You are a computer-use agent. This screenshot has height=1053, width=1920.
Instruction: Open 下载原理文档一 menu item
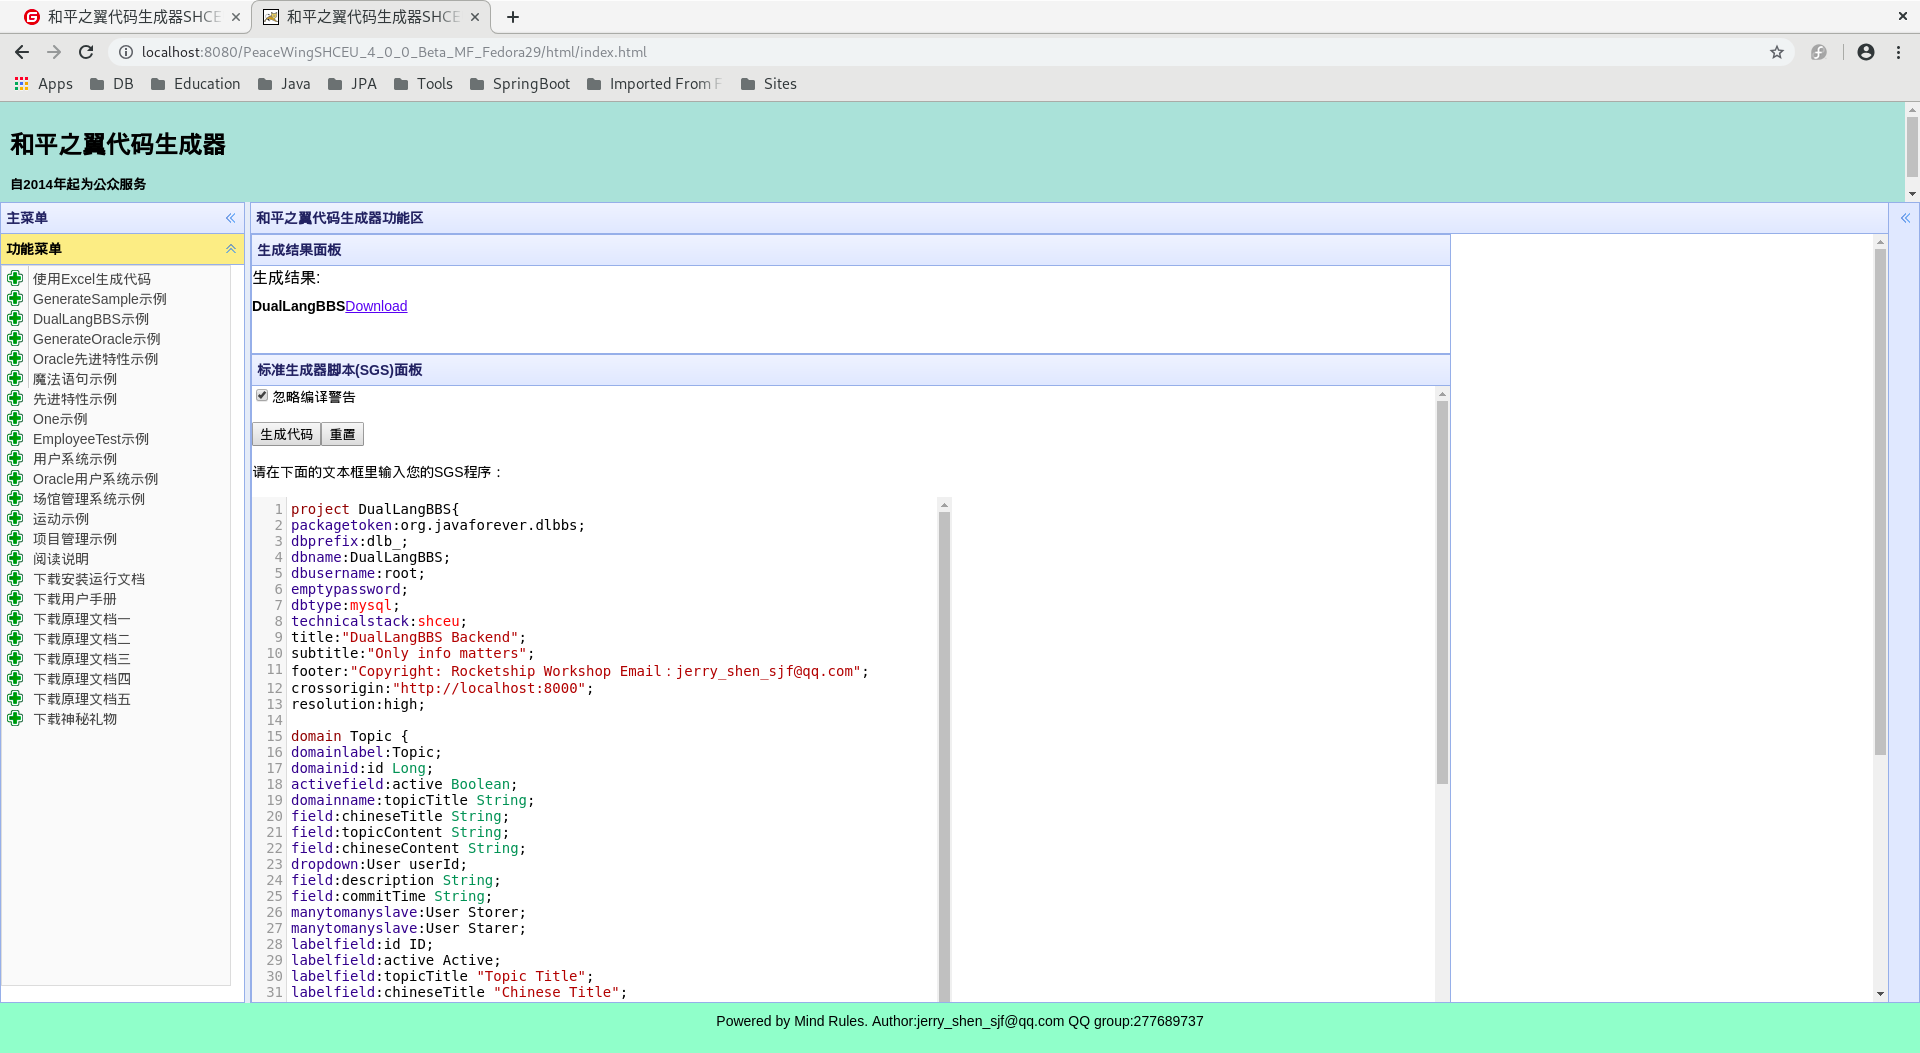82,619
